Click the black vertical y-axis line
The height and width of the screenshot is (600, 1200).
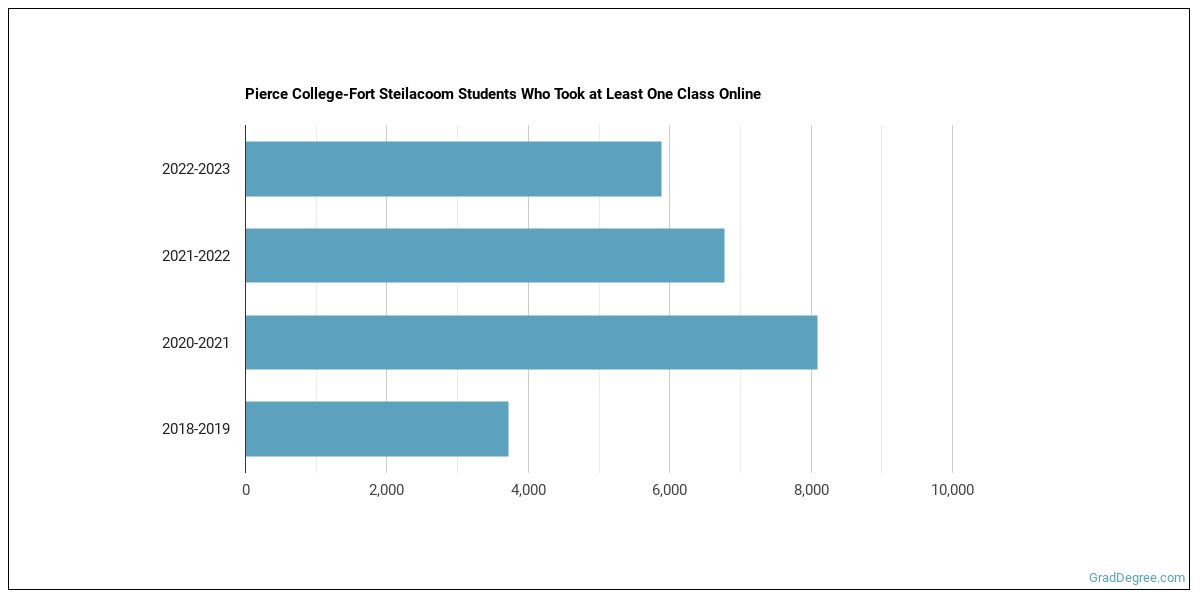coord(245,300)
